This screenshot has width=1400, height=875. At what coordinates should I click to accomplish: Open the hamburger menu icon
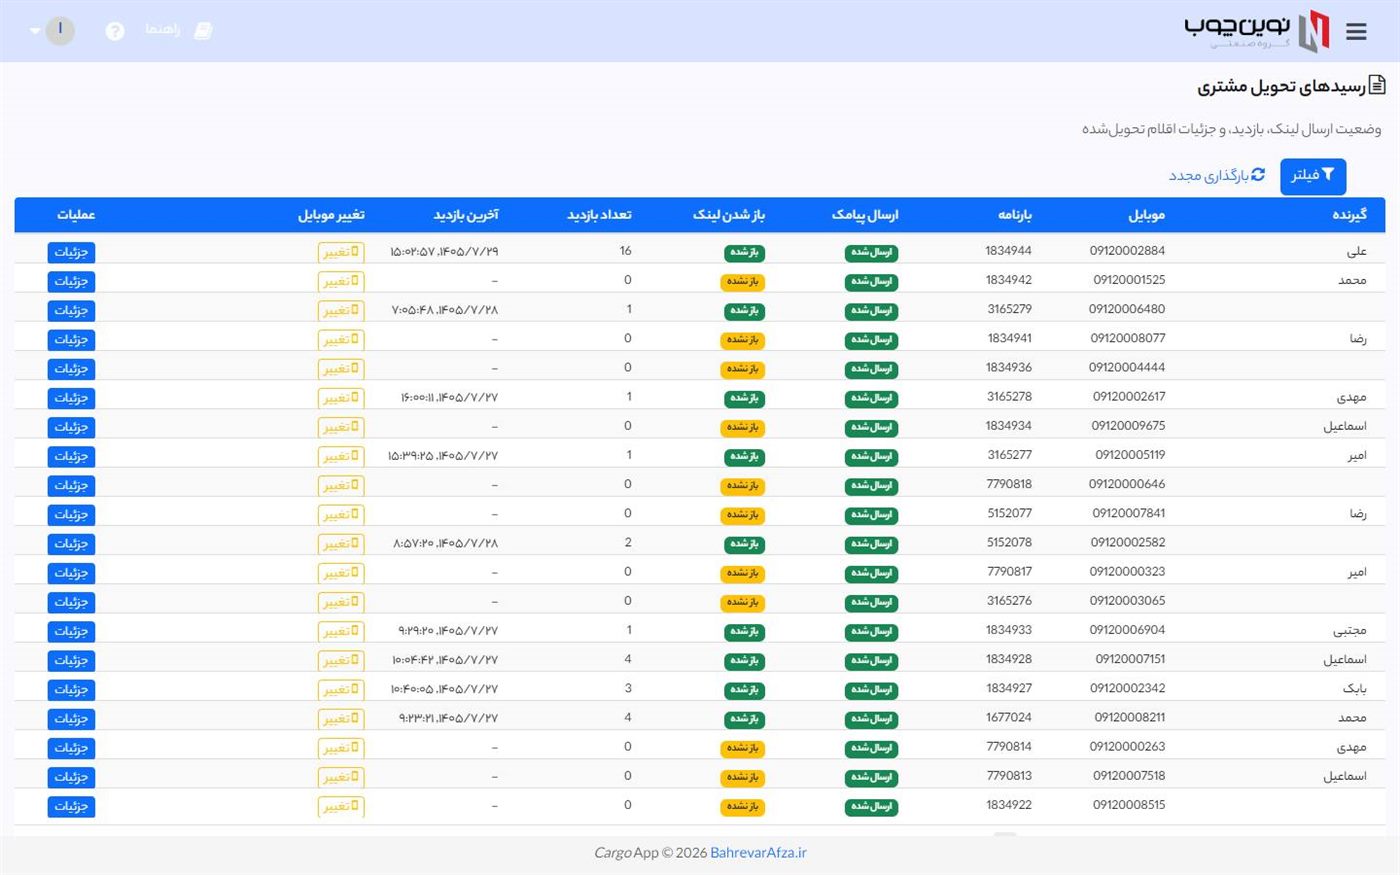point(1356,31)
